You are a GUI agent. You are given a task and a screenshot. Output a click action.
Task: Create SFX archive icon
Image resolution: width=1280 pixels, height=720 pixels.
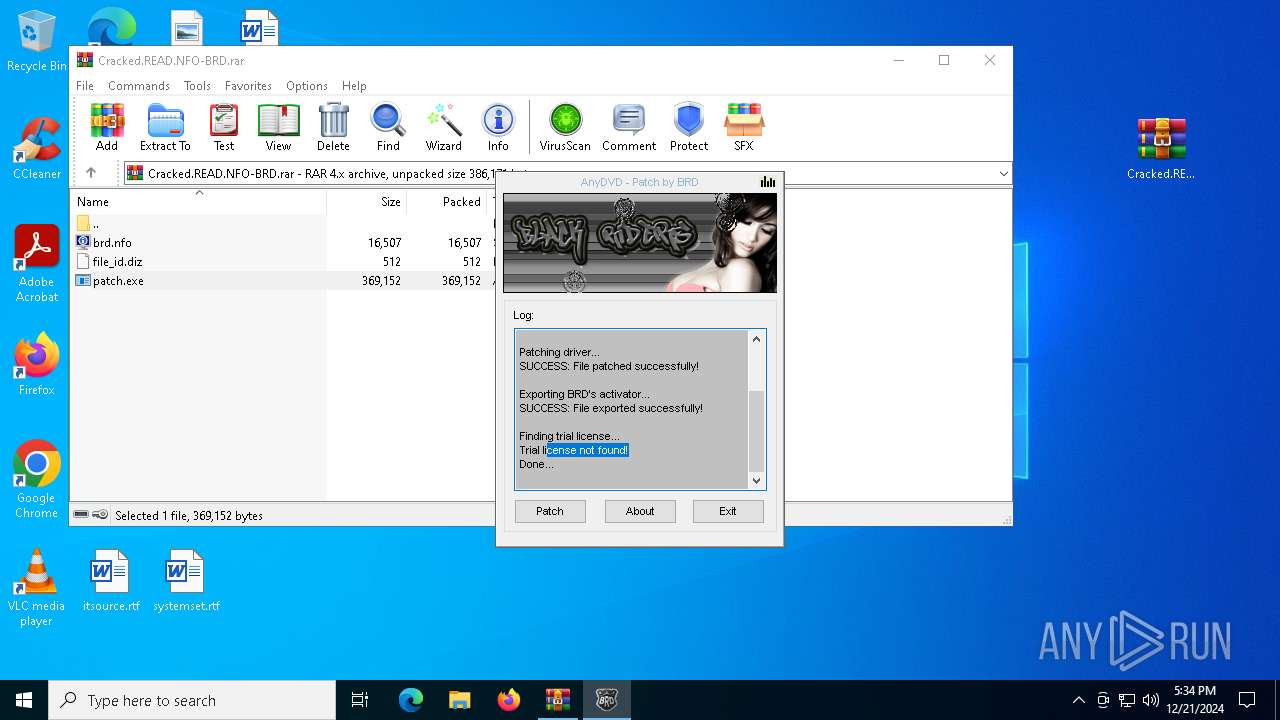click(x=744, y=127)
